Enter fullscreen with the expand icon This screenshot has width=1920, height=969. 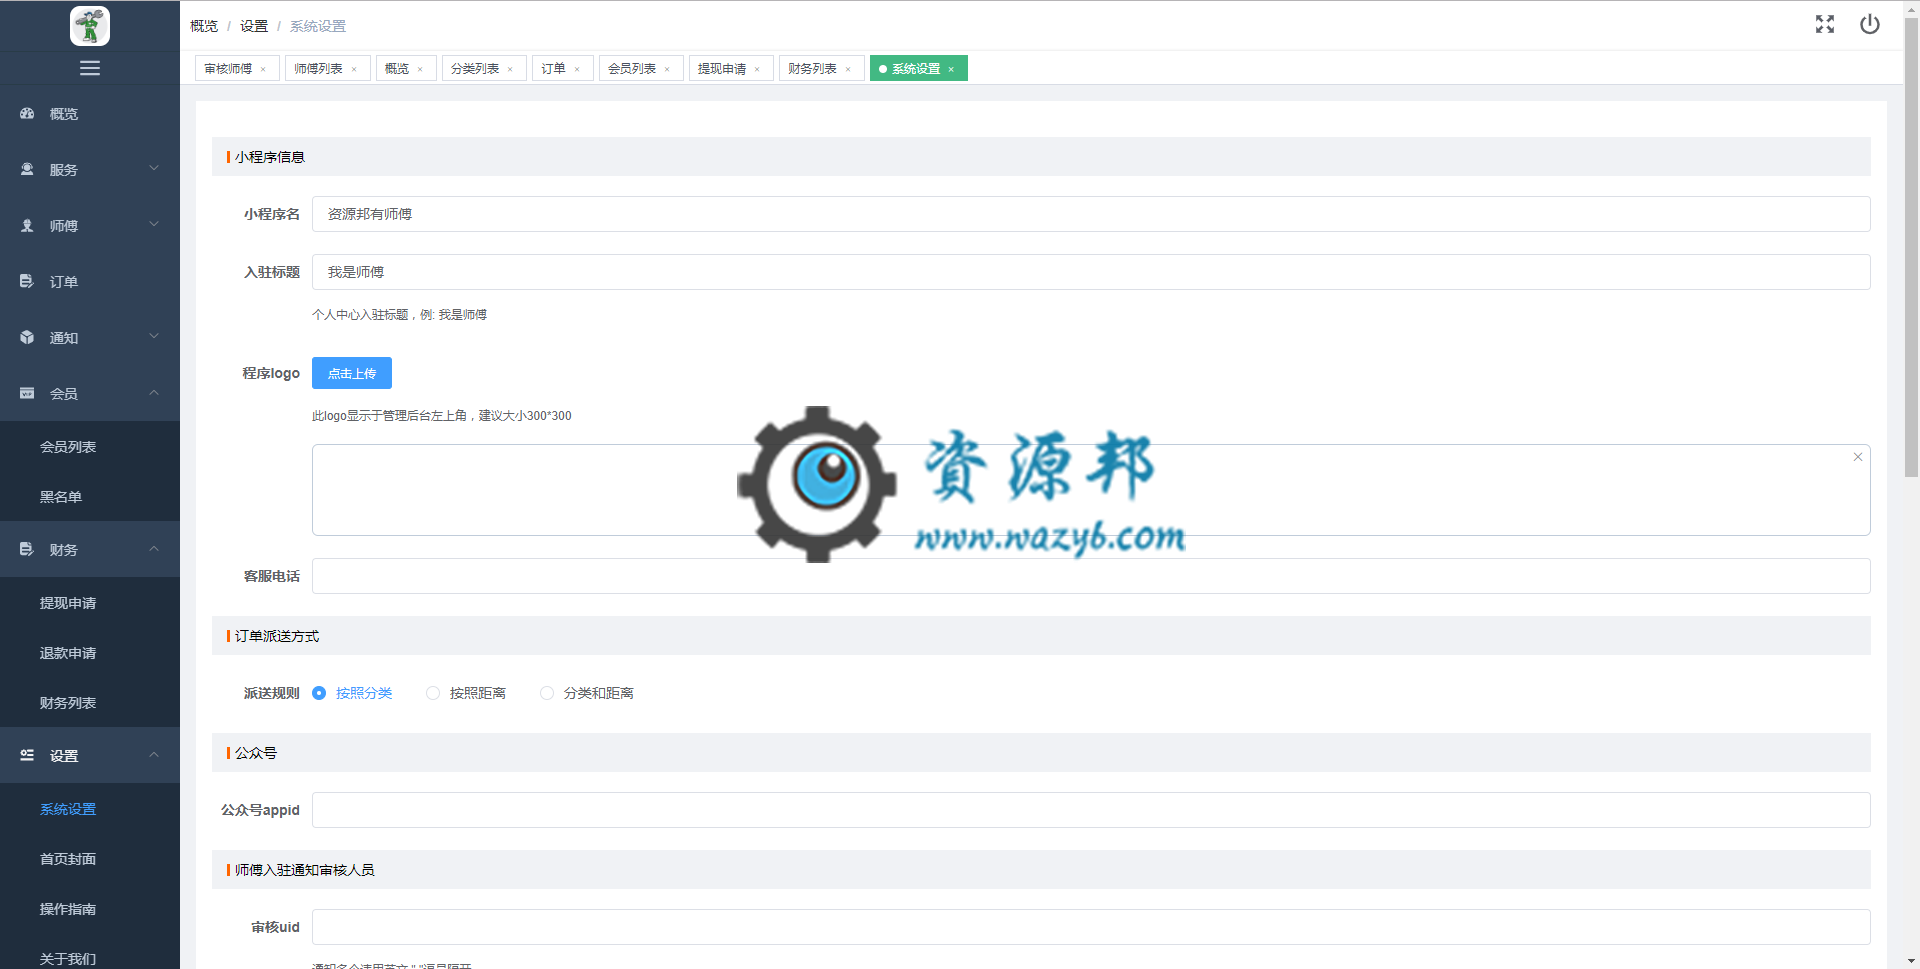click(1825, 25)
